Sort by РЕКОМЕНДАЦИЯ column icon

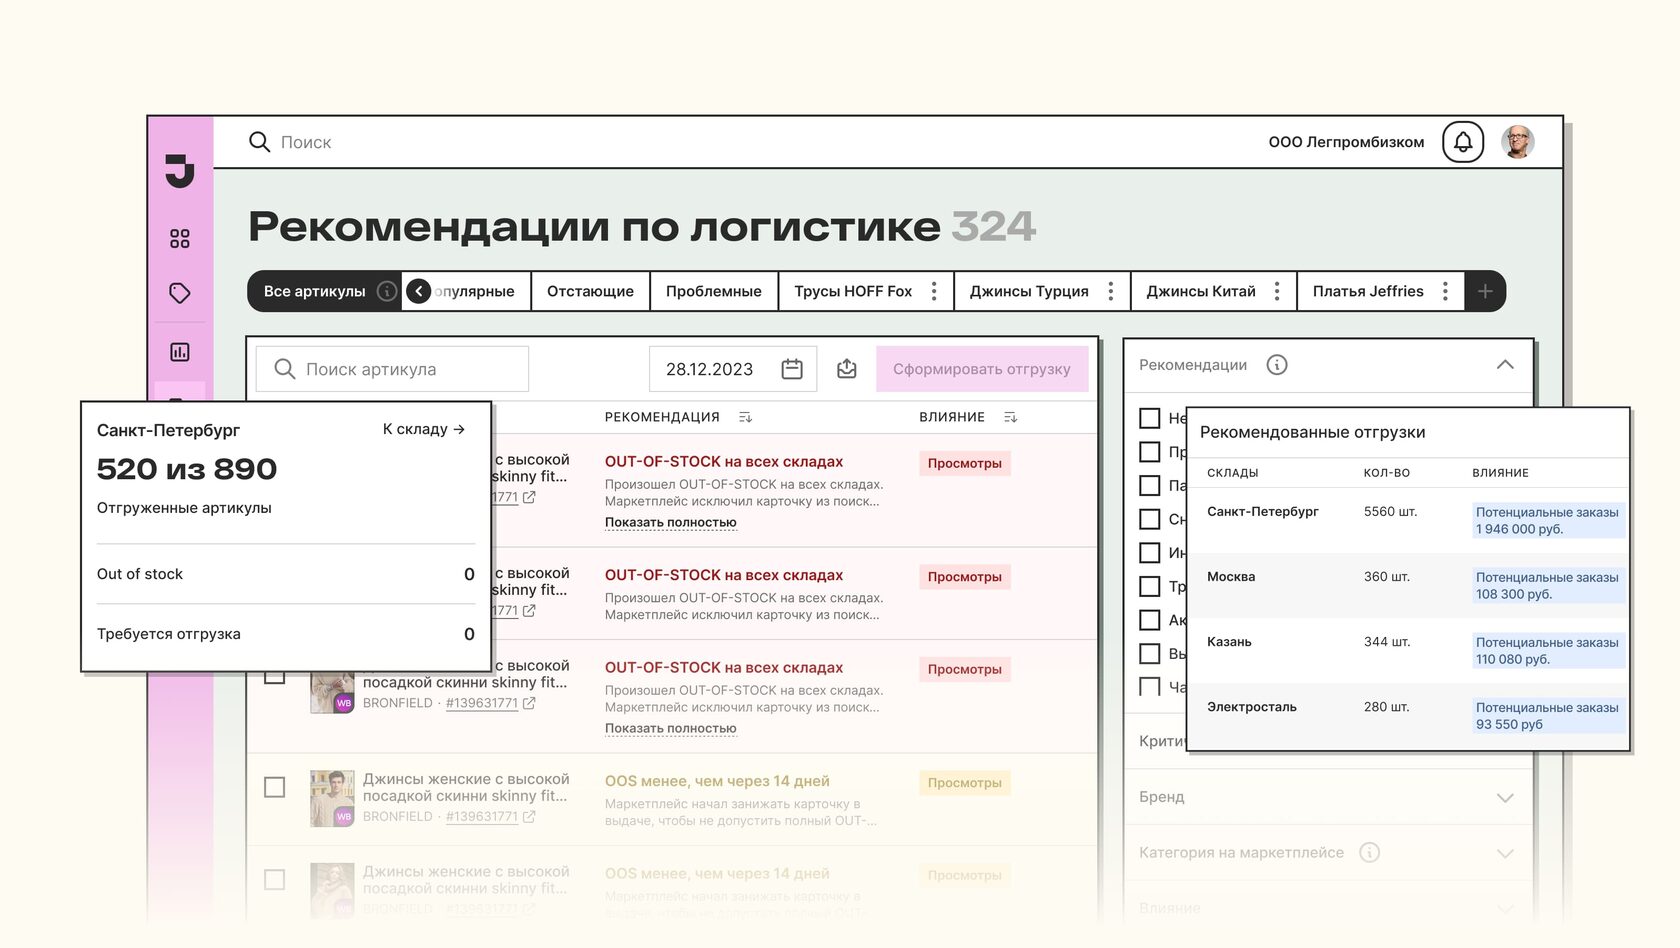coord(745,417)
